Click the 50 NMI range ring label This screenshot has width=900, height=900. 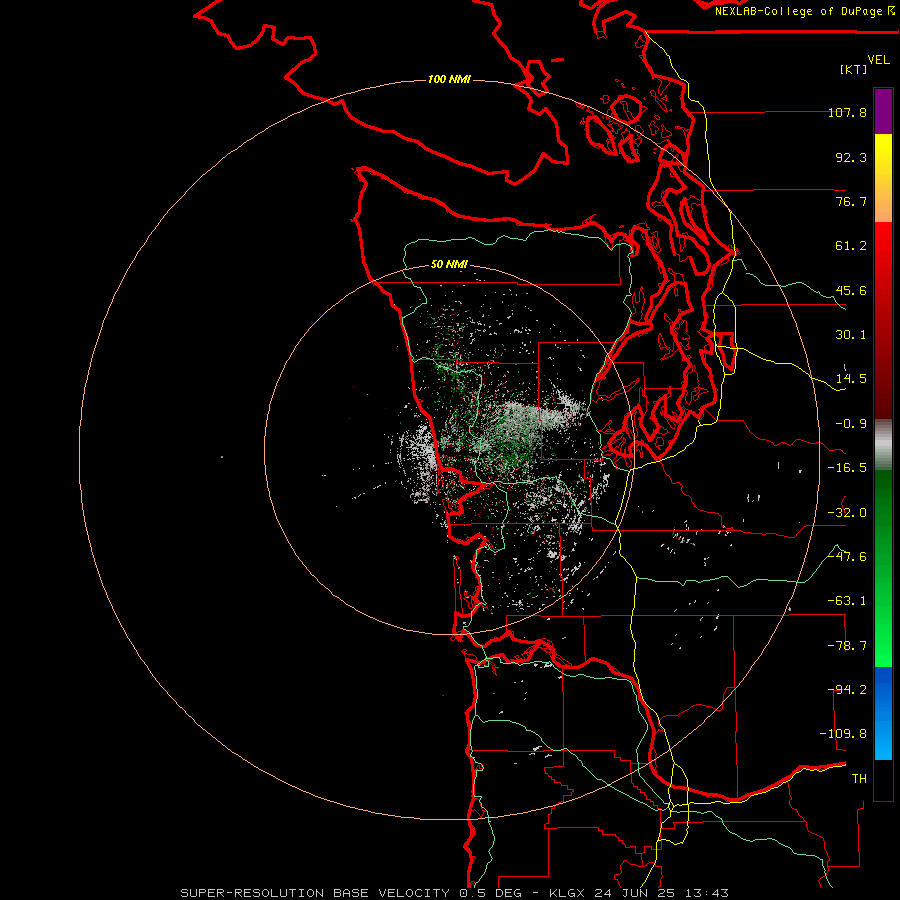tap(449, 264)
